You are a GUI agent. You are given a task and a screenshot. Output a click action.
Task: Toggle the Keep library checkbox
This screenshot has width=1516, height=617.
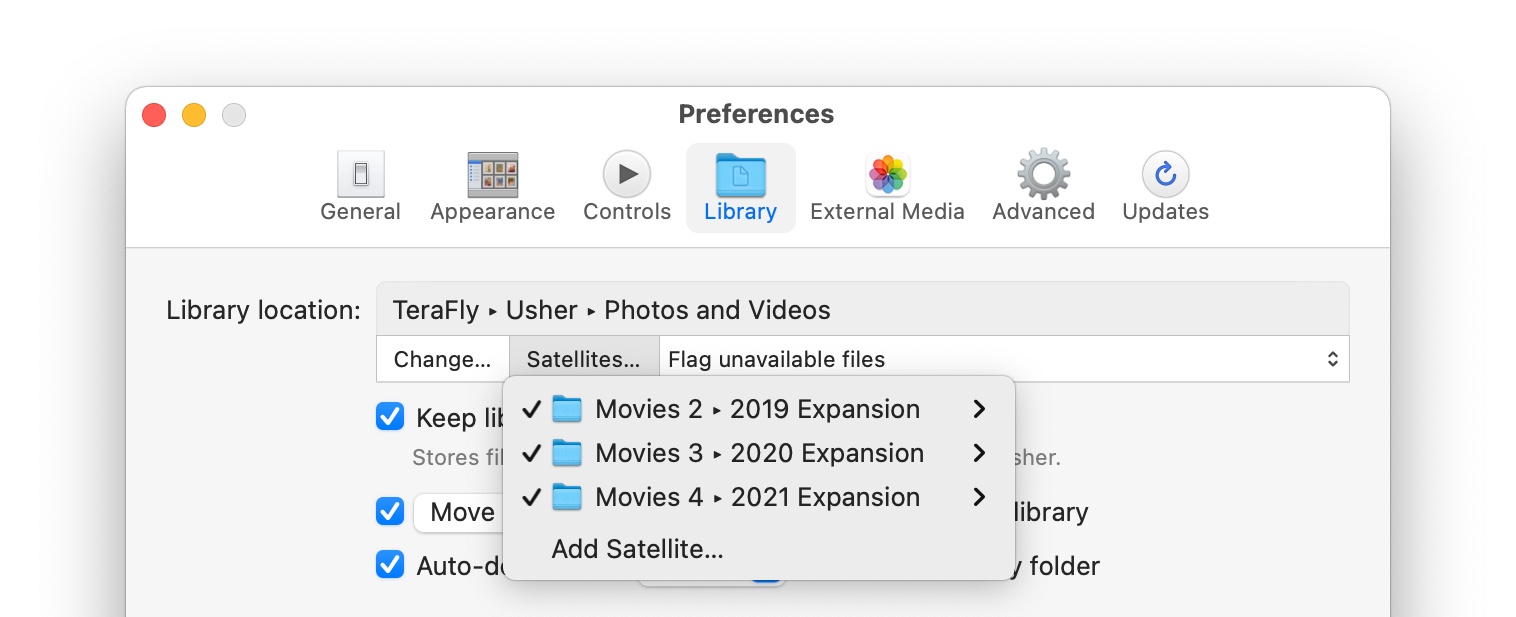click(390, 417)
